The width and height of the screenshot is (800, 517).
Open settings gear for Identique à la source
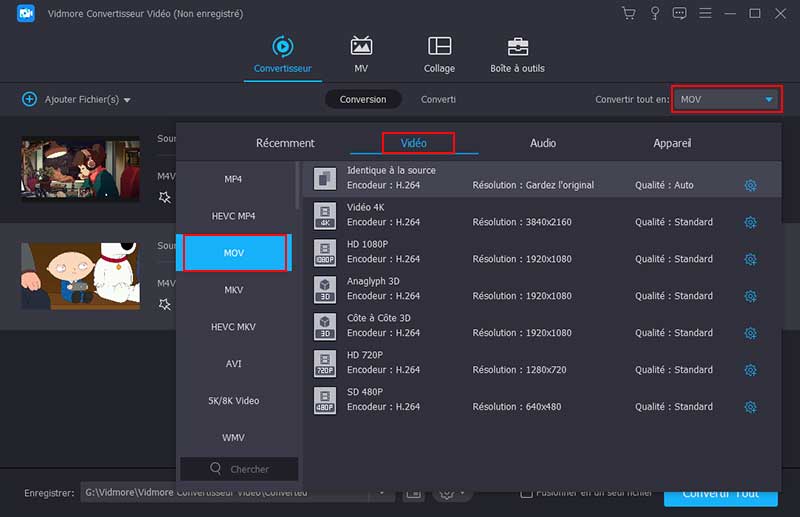click(x=750, y=185)
